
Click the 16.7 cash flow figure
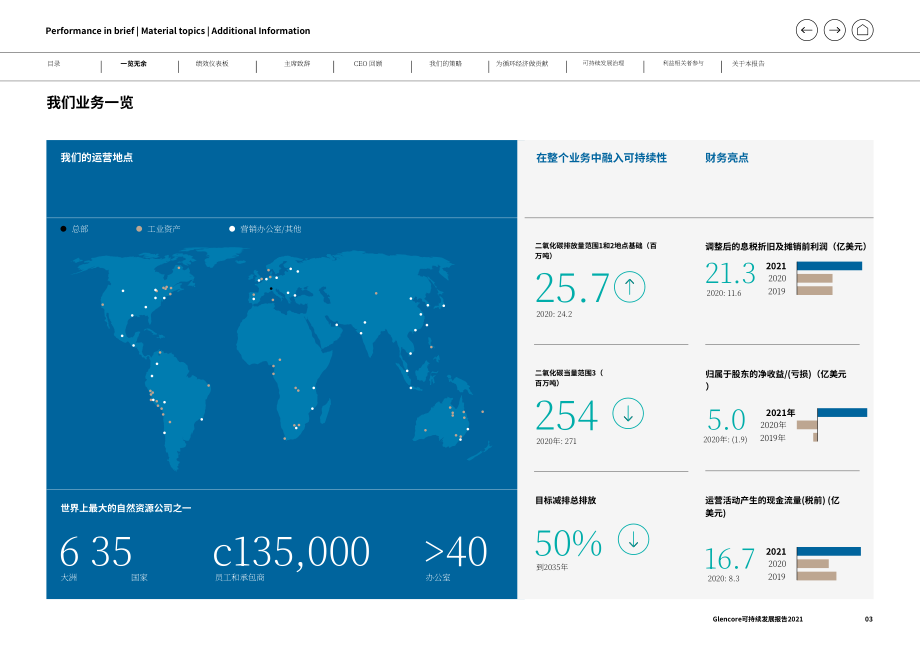pyautogui.click(x=729, y=559)
